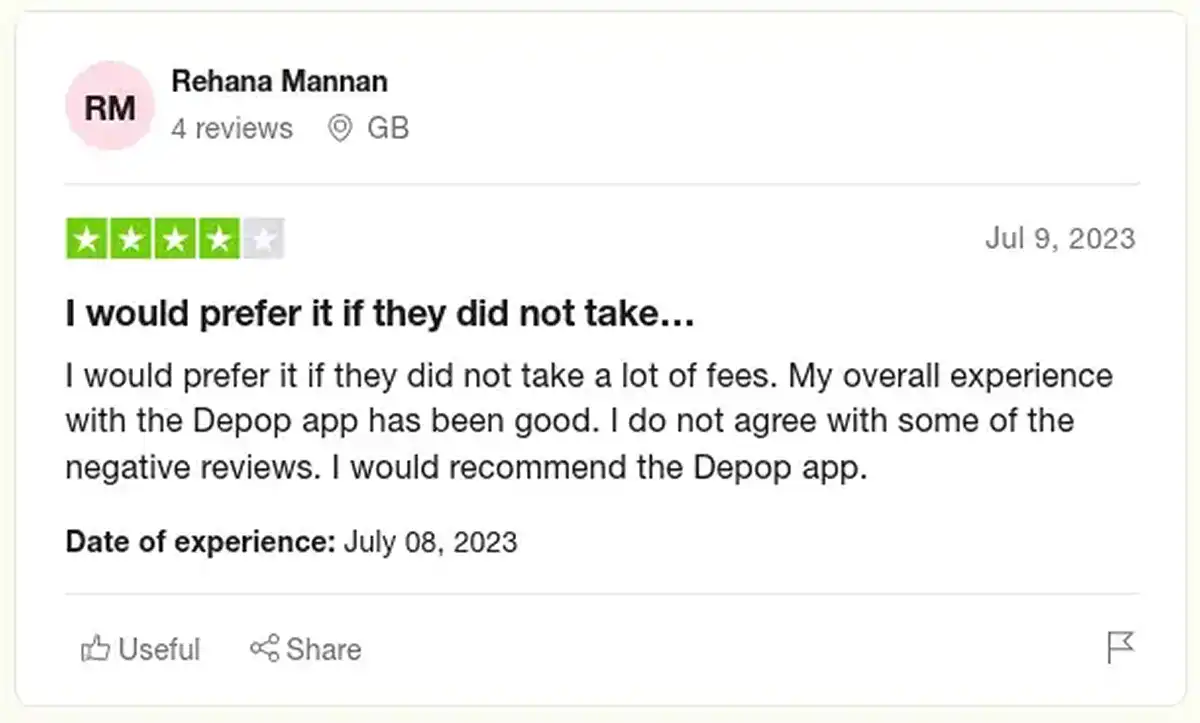Click the thumbs-up Useful icon
This screenshot has width=1200, height=723.
point(96,649)
